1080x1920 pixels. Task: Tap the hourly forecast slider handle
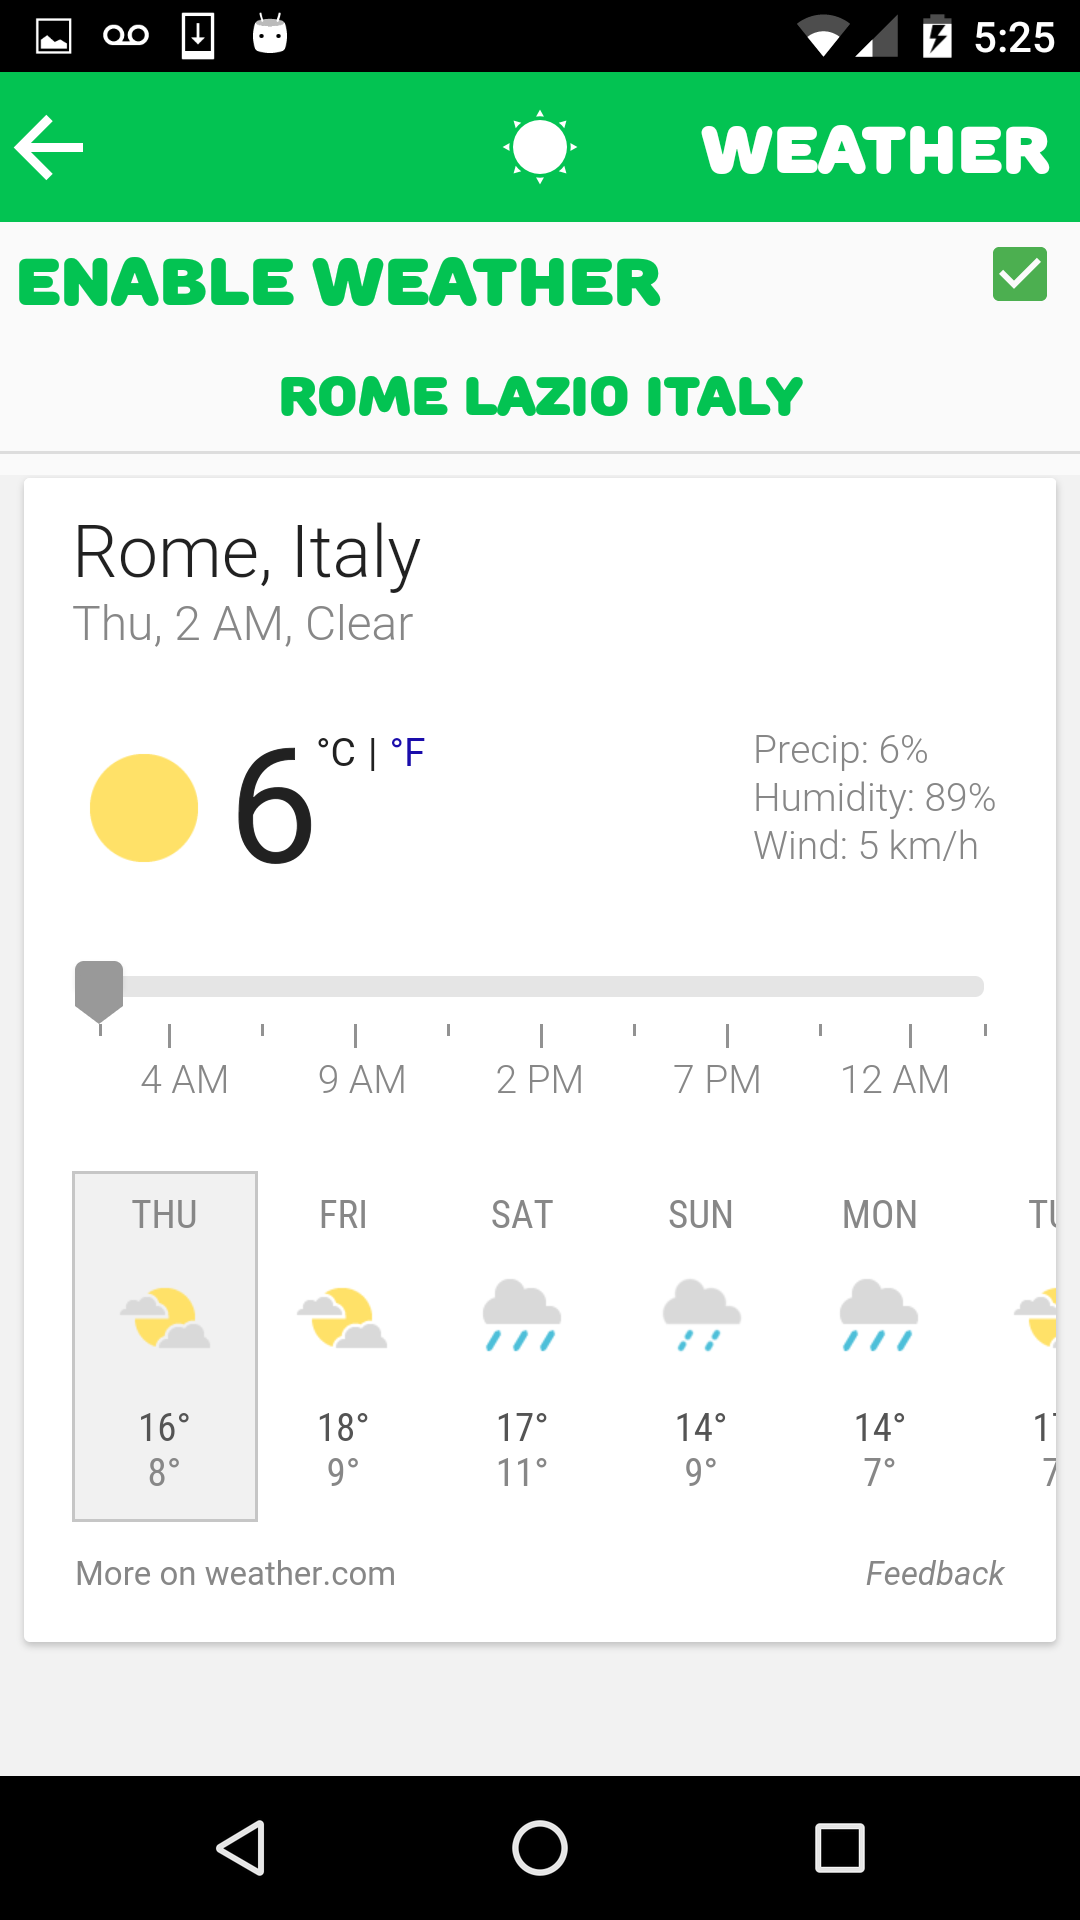click(x=99, y=990)
